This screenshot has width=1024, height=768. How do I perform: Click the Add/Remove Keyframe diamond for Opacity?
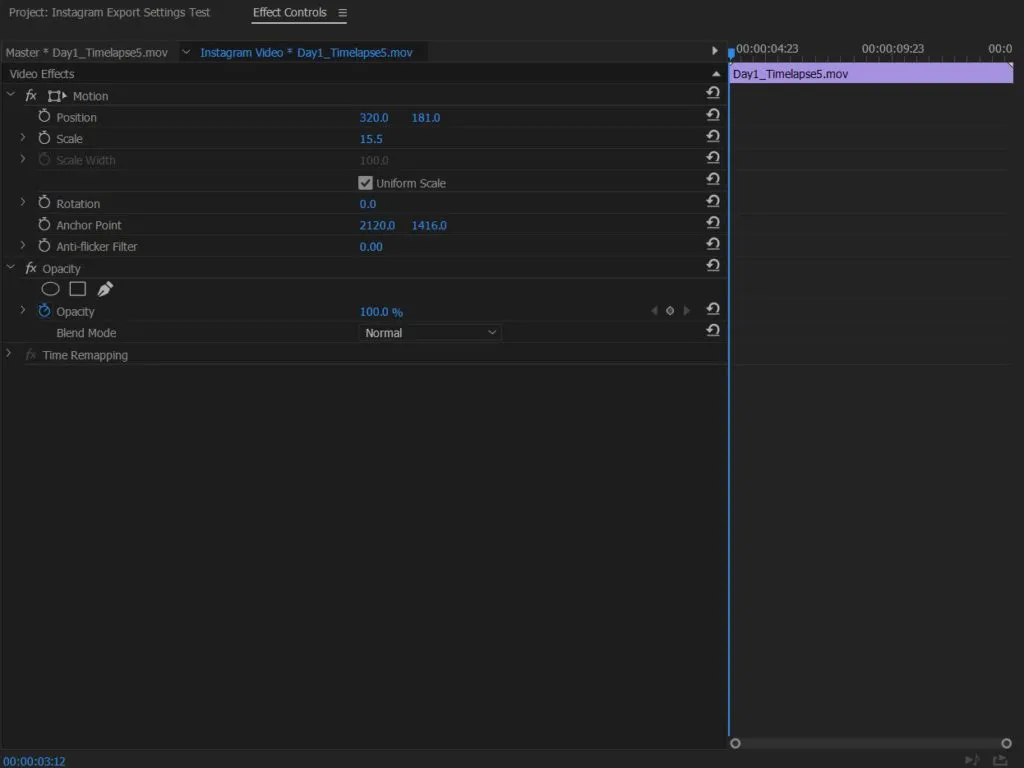point(670,311)
